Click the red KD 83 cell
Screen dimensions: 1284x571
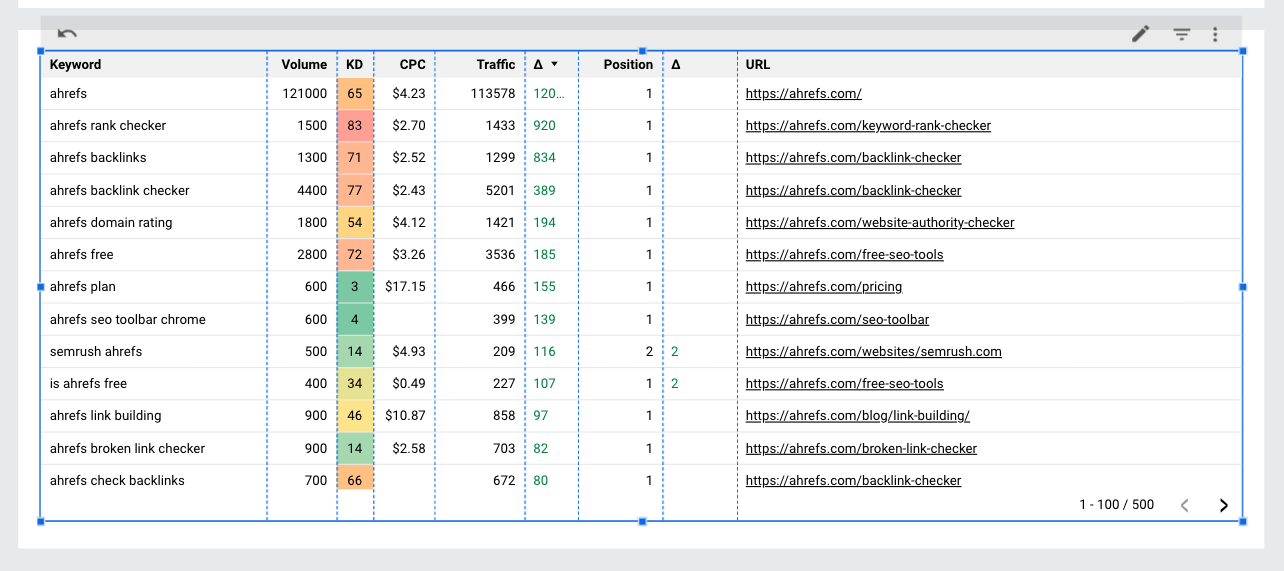pyautogui.click(x=355, y=126)
